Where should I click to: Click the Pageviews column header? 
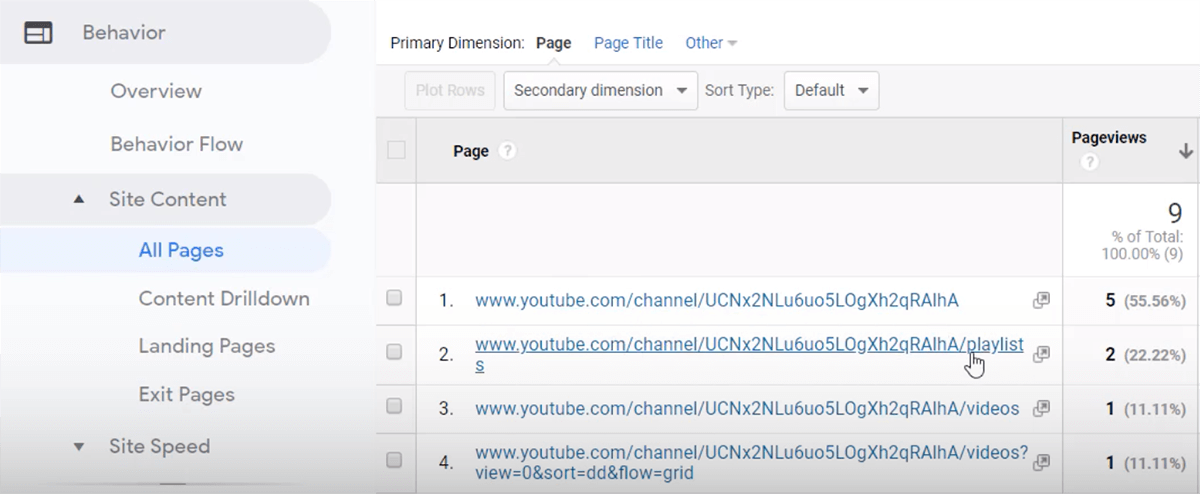1109,138
